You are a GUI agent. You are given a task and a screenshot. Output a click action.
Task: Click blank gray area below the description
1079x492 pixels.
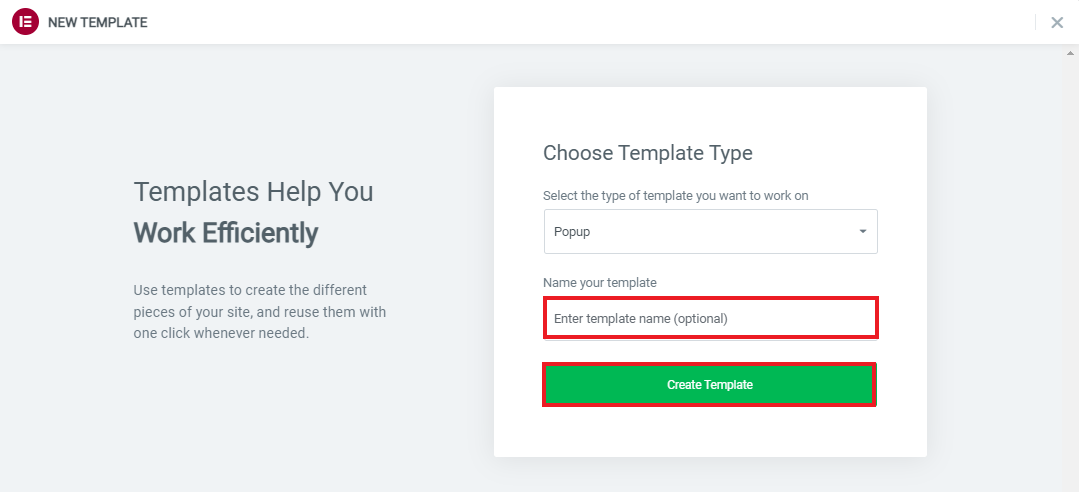coord(260,420)
